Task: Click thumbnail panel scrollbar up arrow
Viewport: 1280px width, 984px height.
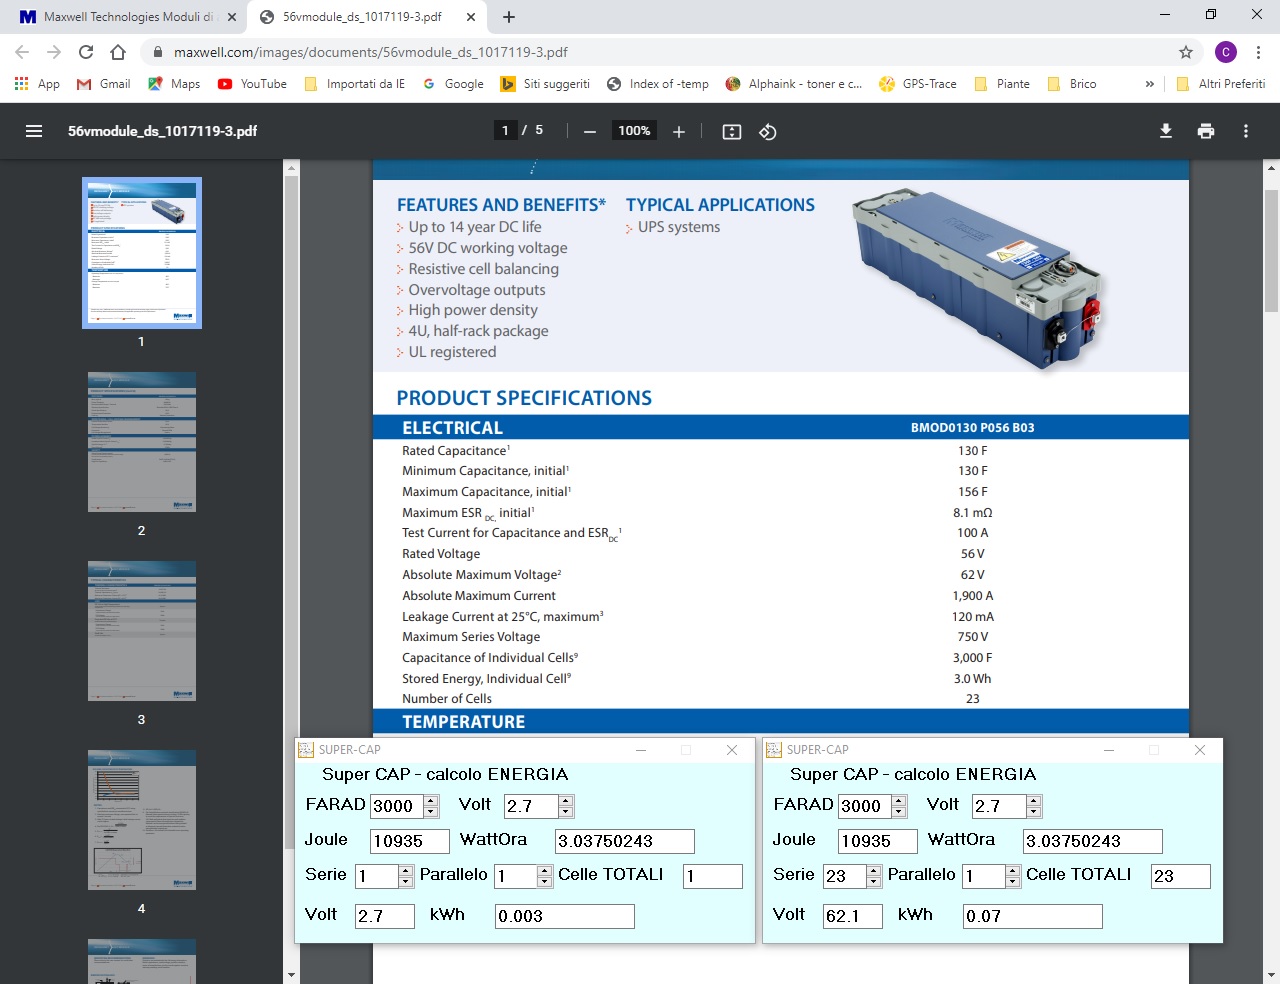Action: (x=291, y=168)
